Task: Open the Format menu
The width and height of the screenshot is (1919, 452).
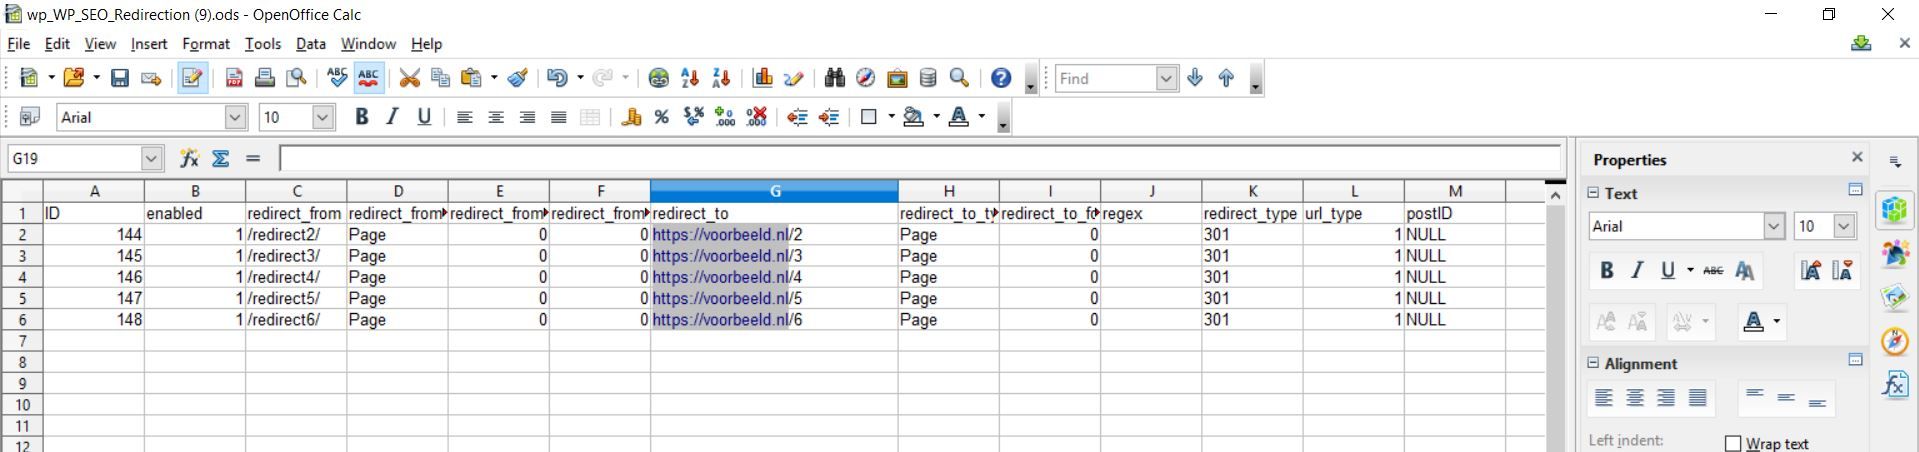Action: point(205,44)
